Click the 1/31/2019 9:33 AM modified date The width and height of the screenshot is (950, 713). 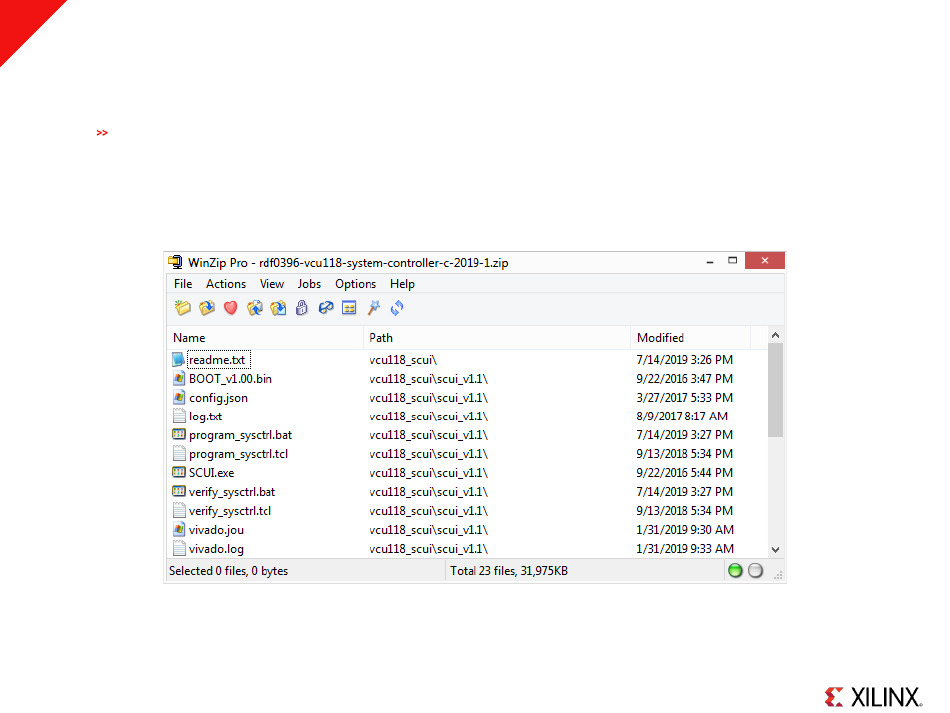click(x=685, y=548)
